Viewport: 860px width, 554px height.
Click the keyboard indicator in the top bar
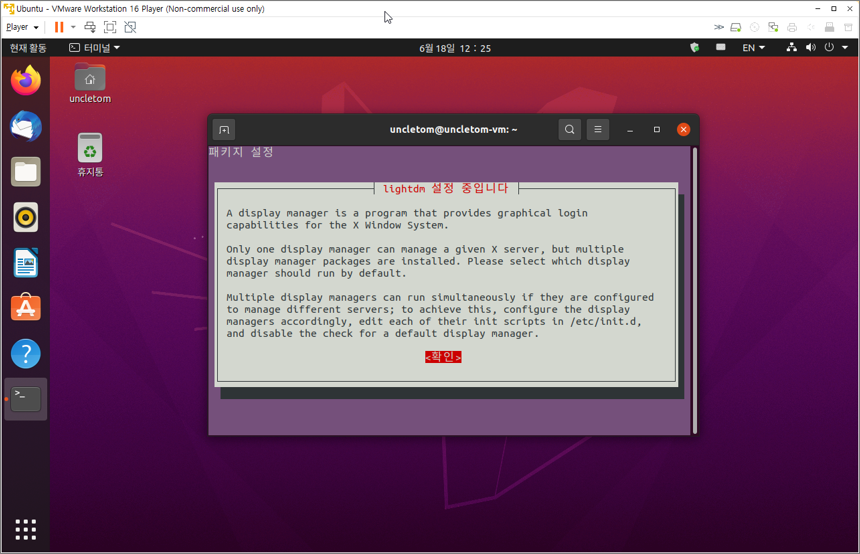pyautogui.click(x=721, y=48)
